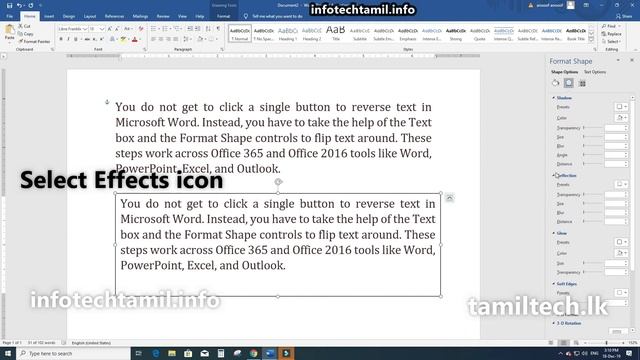Click the Decrease Indent icon
This screenshot has width=640, height=360.
click(x=190, y=29)
